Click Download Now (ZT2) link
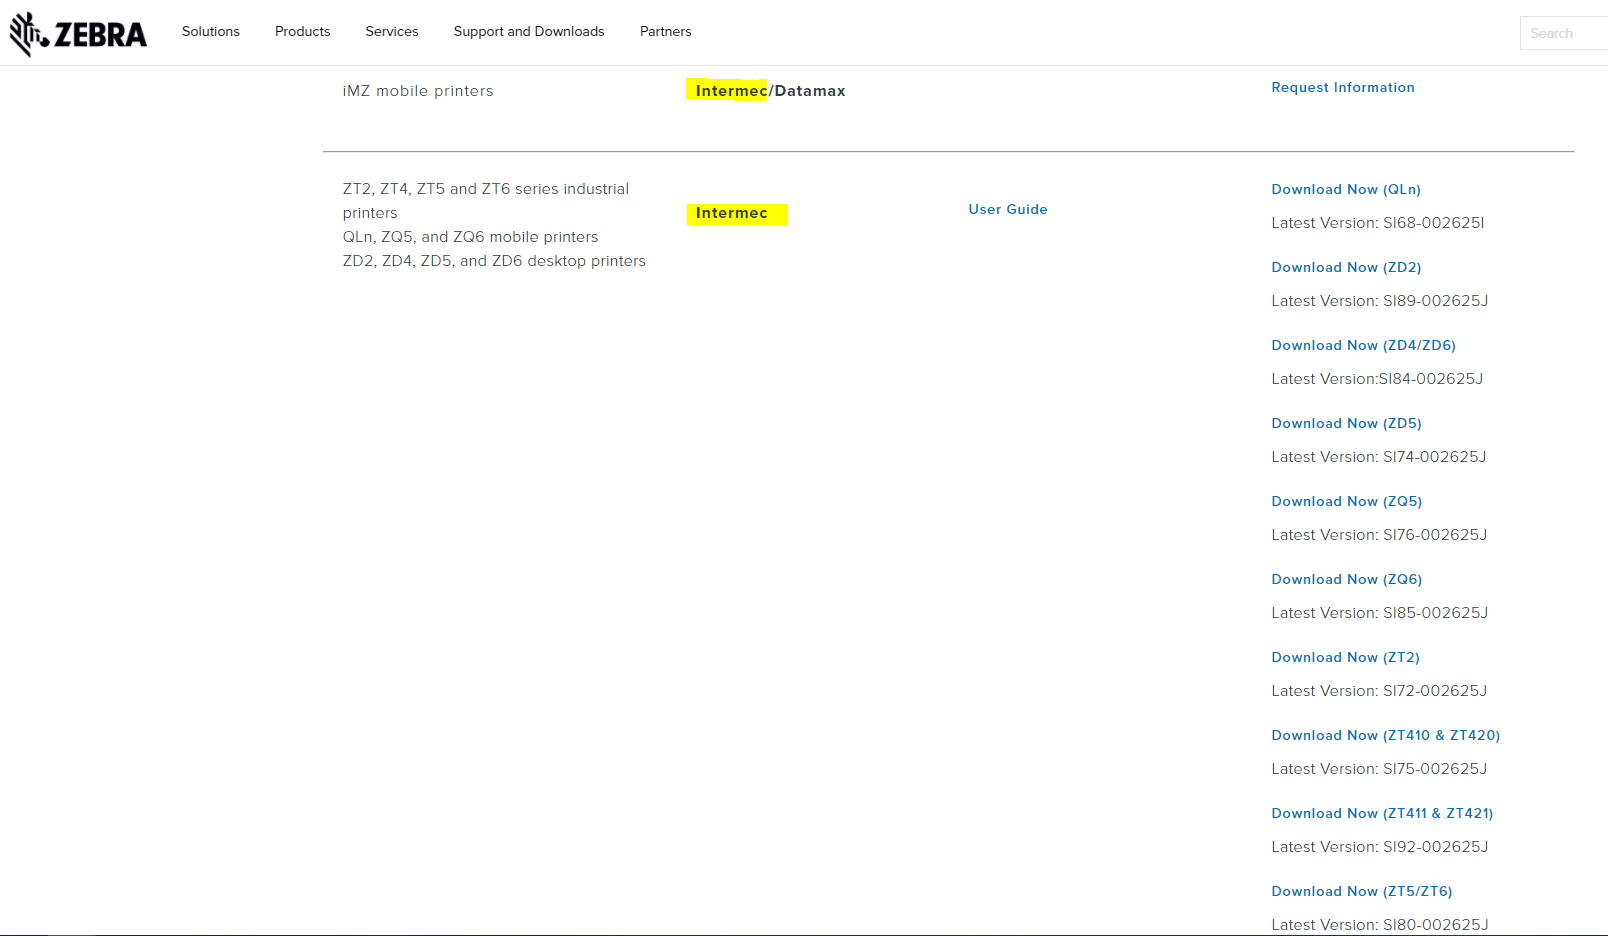This screenshot has width=1608, height=936. (1345, 658)
